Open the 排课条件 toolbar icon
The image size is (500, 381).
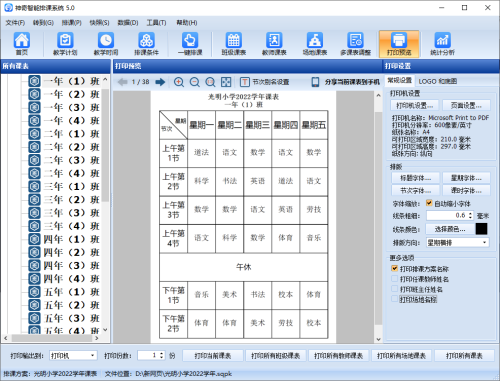[x=146, y=44]
